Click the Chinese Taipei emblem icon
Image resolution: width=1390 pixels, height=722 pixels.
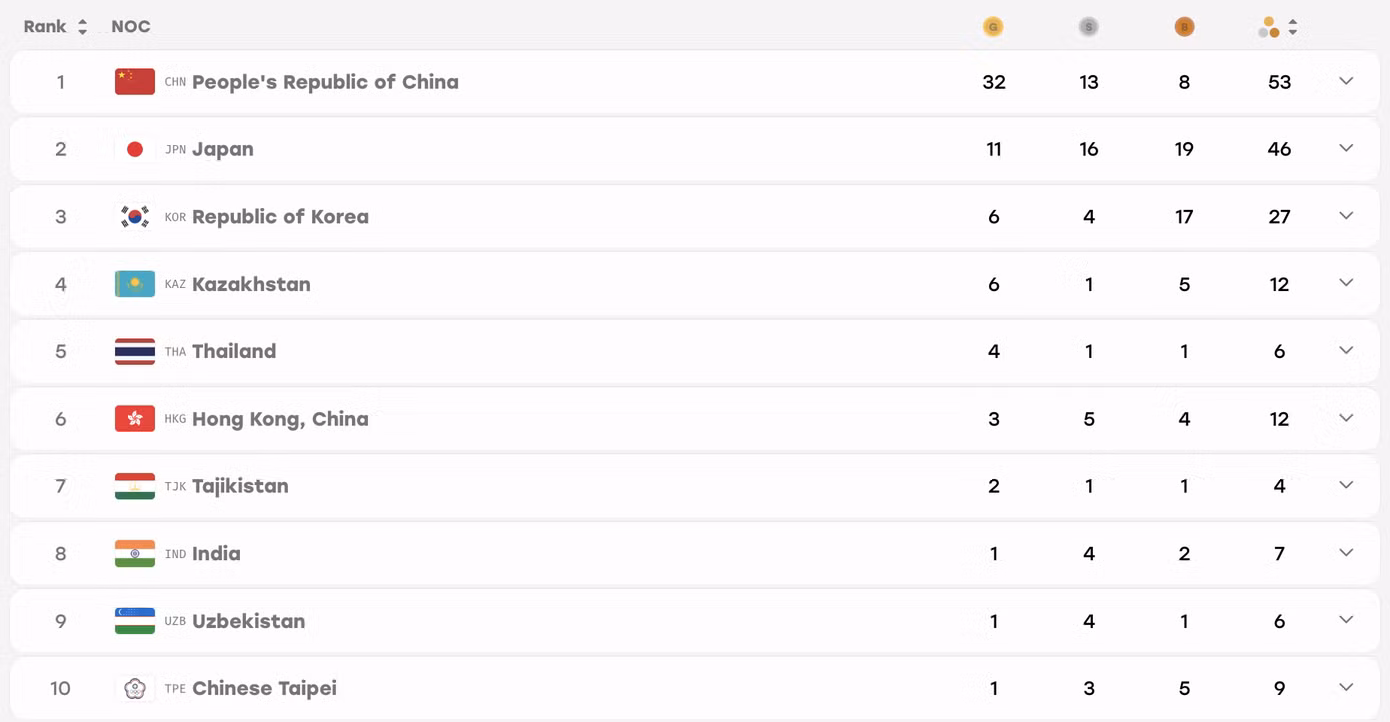click(x=135, y=688)
